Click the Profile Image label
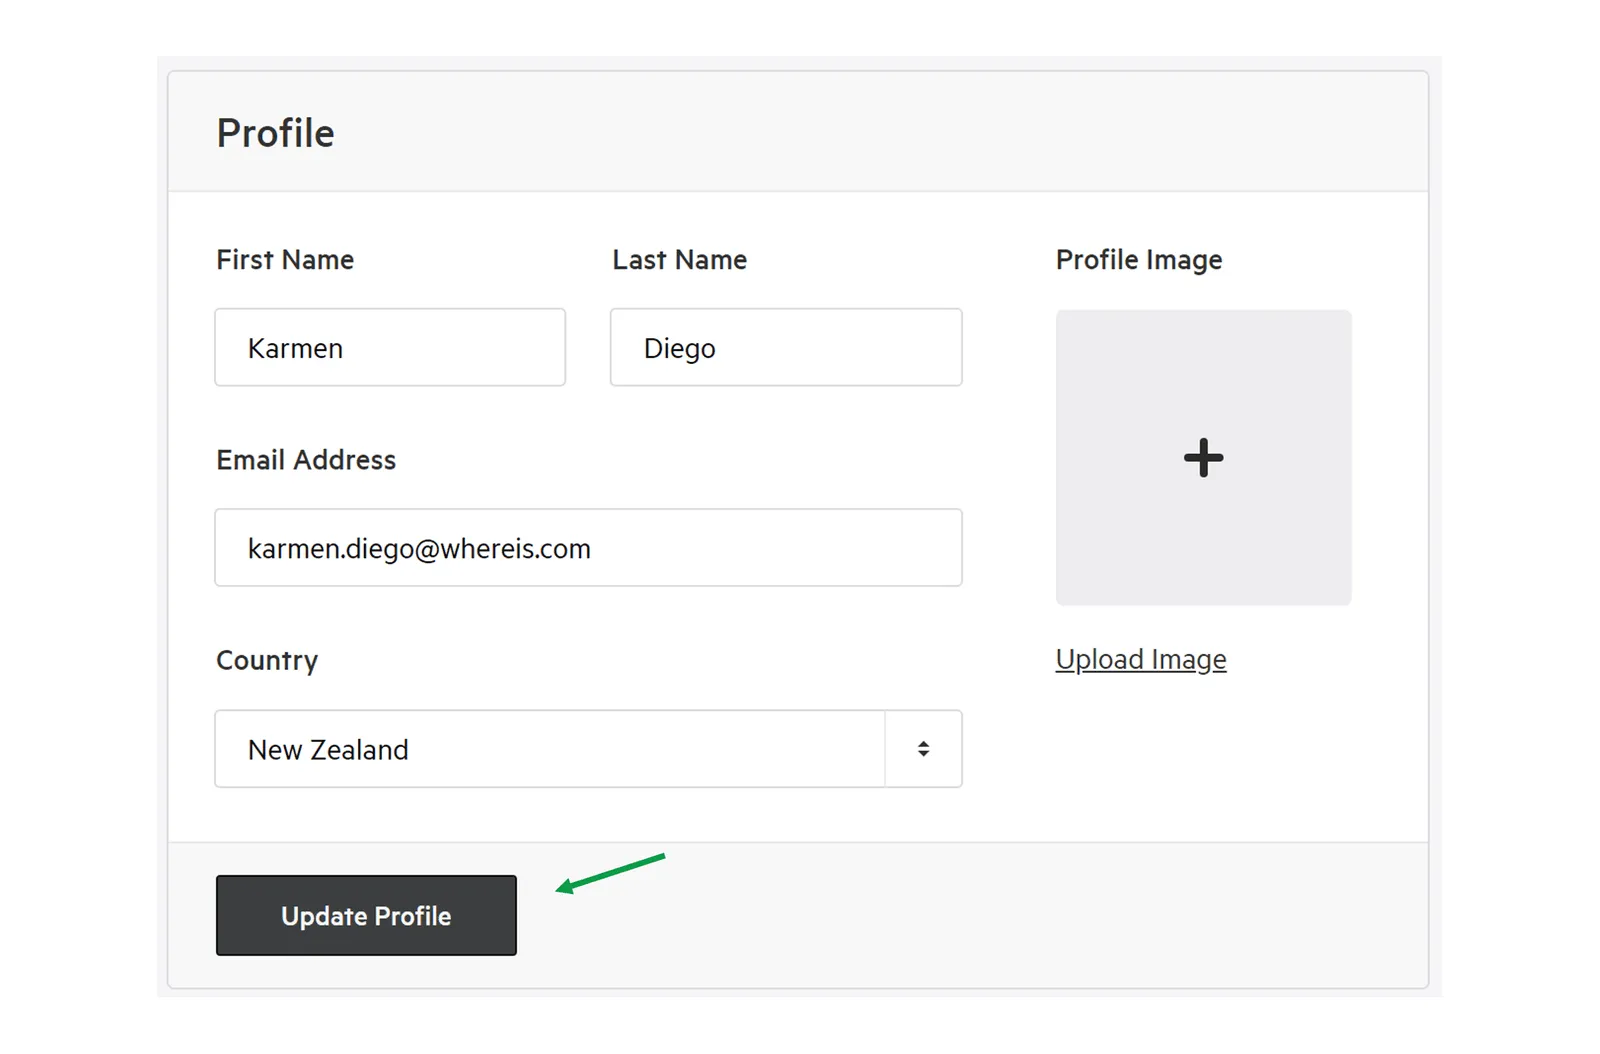Image resolution: width=1600 pixels, height=1054 pixels. coord(1139,260)
